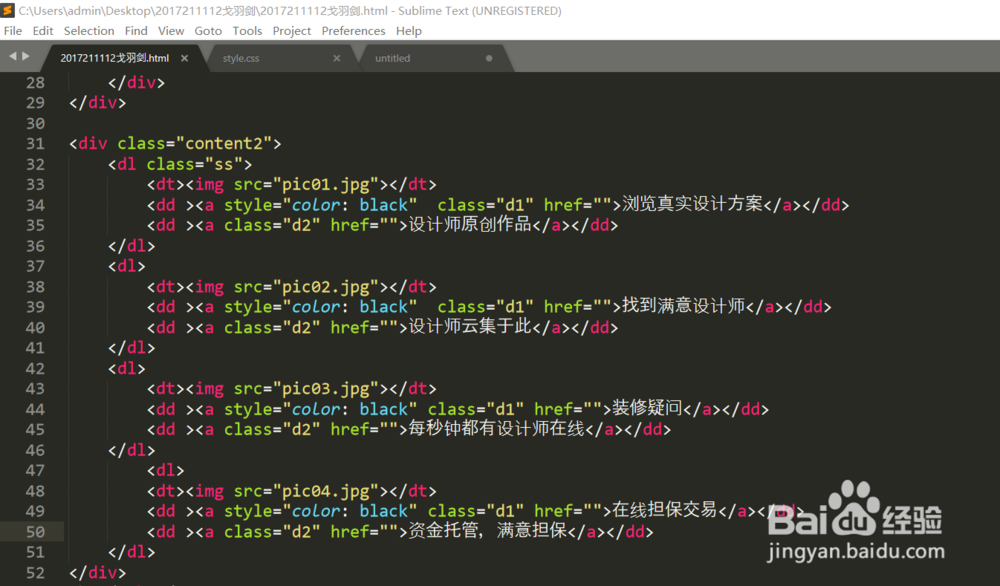Go to previous tab with left arrow

tap(12, 56)
